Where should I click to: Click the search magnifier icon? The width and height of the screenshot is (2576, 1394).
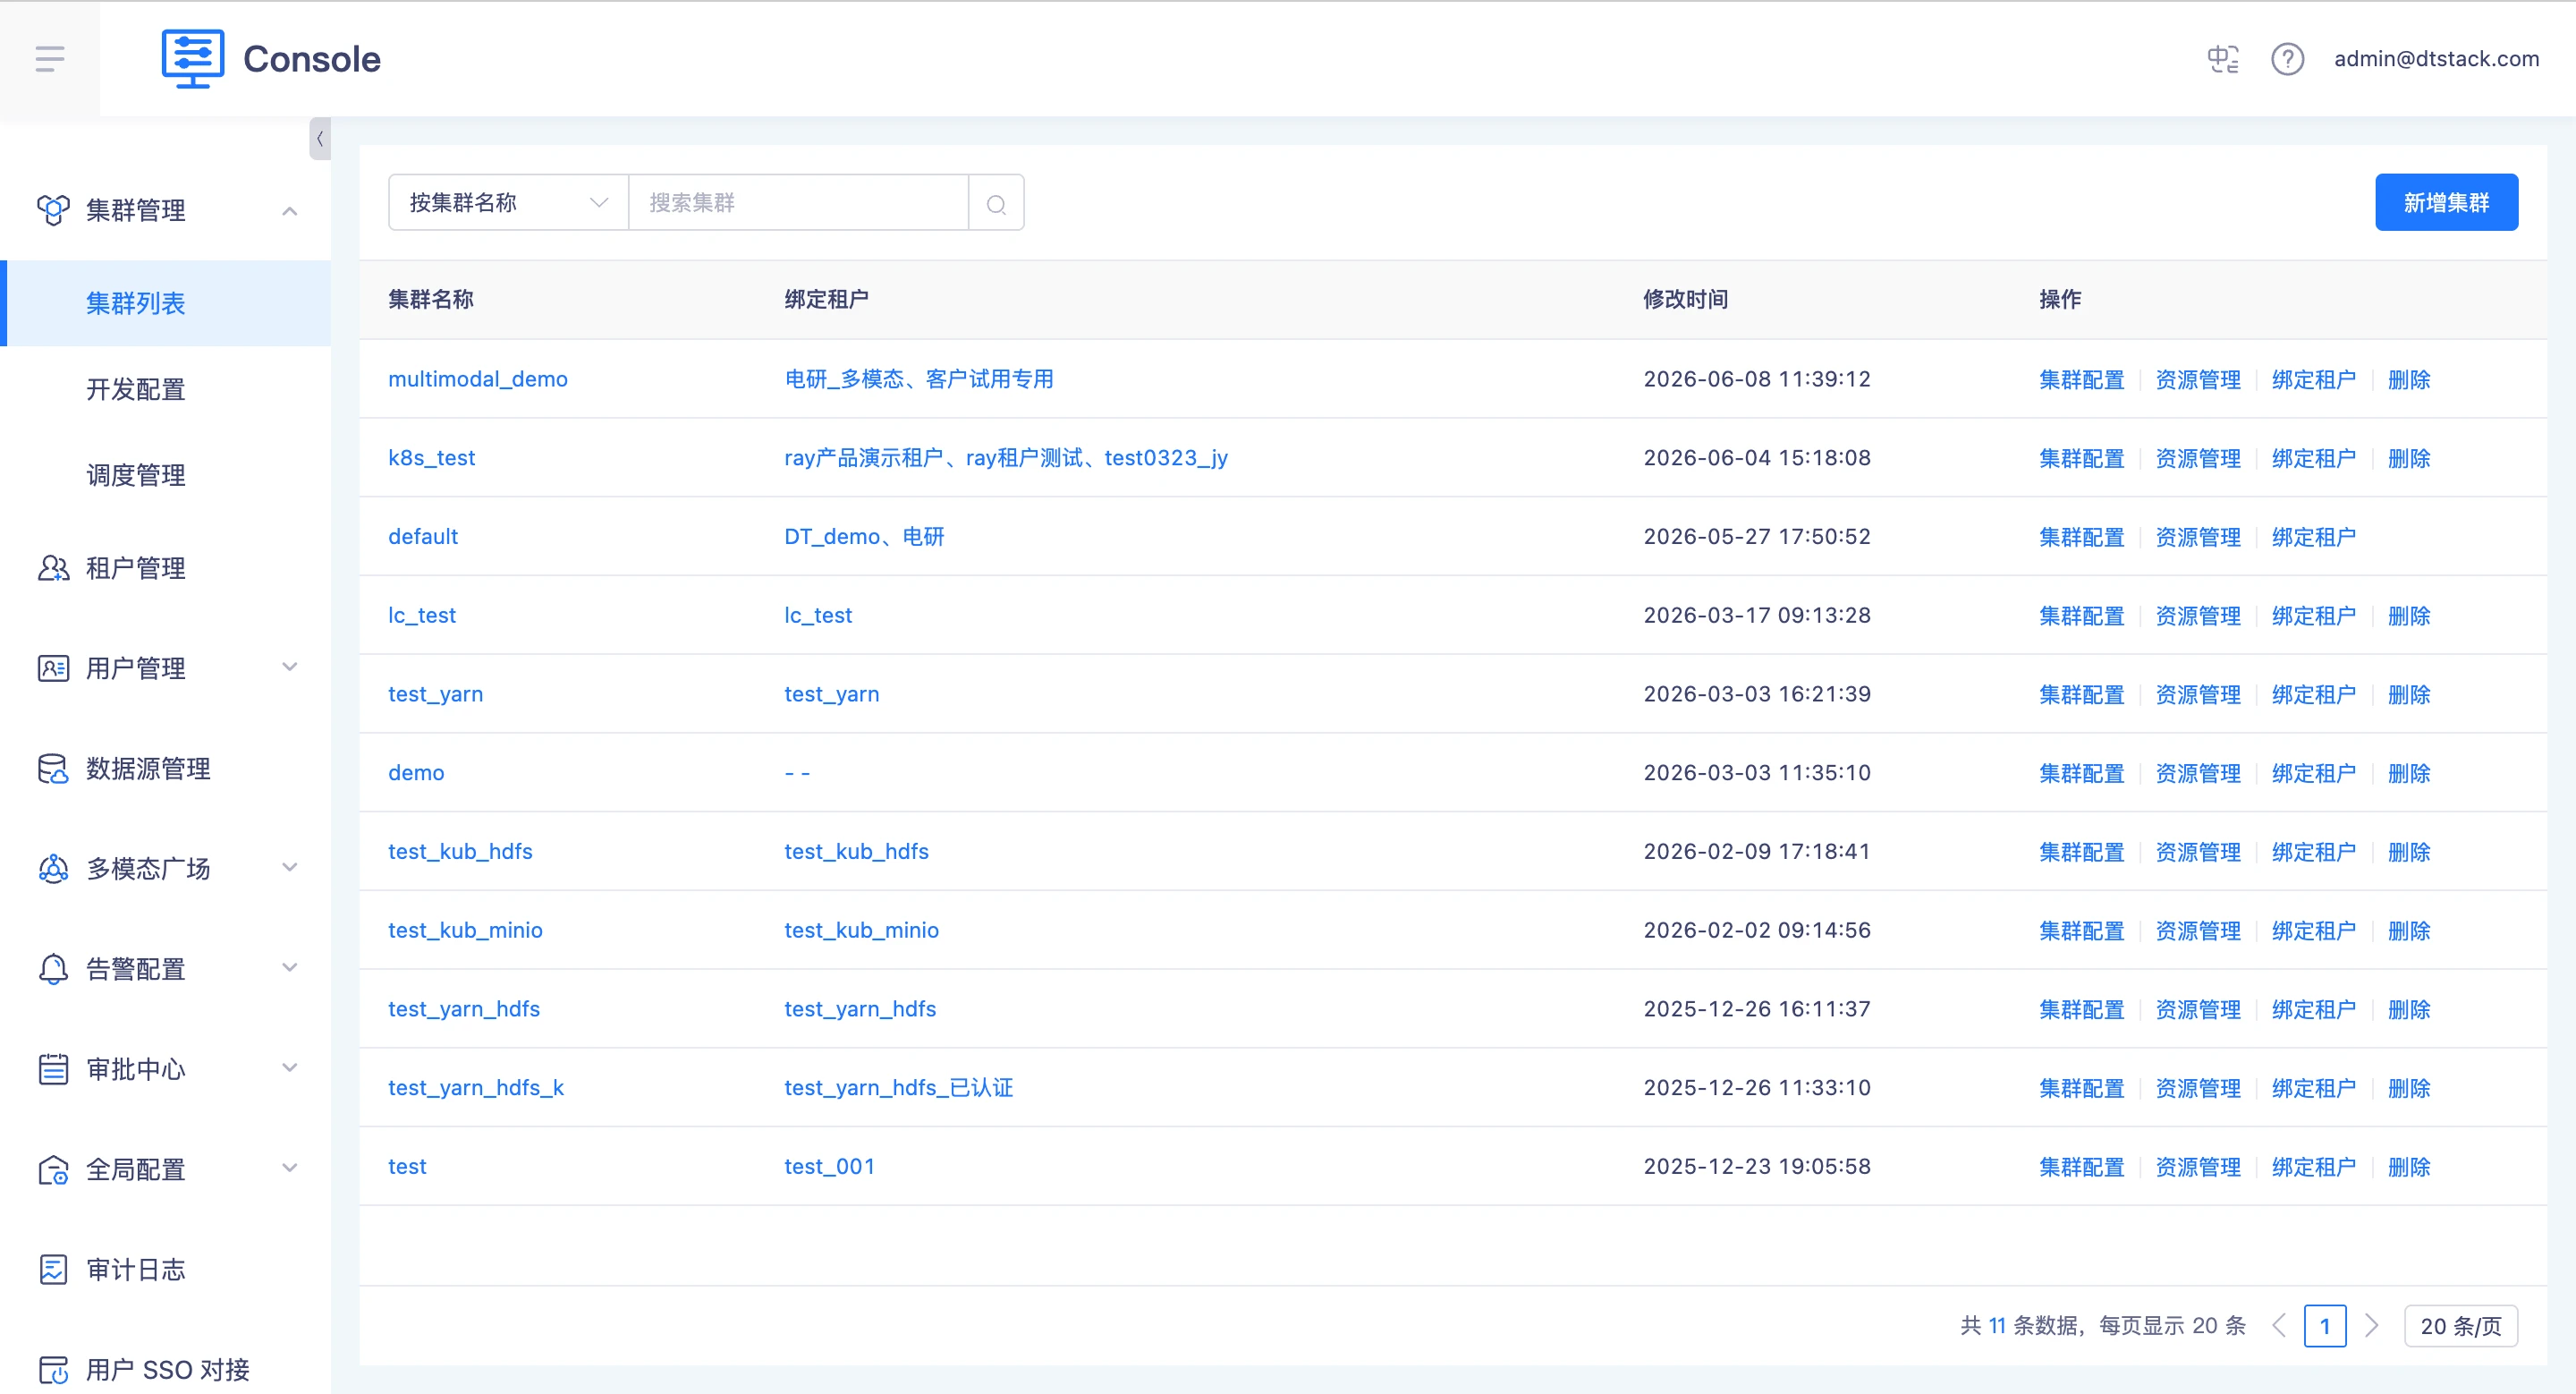coord(996,203)
